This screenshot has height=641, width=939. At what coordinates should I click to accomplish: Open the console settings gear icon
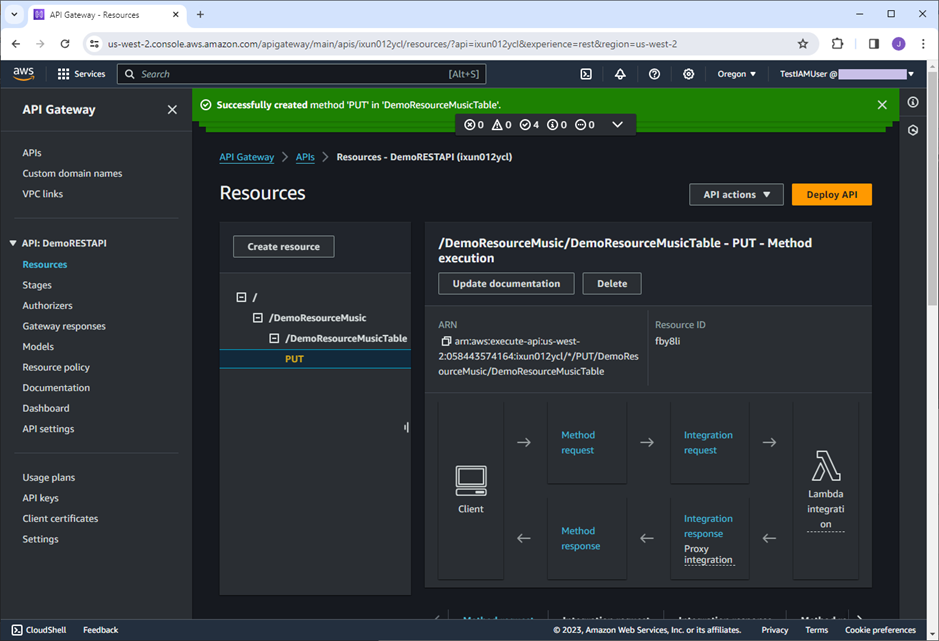point(689,74)
